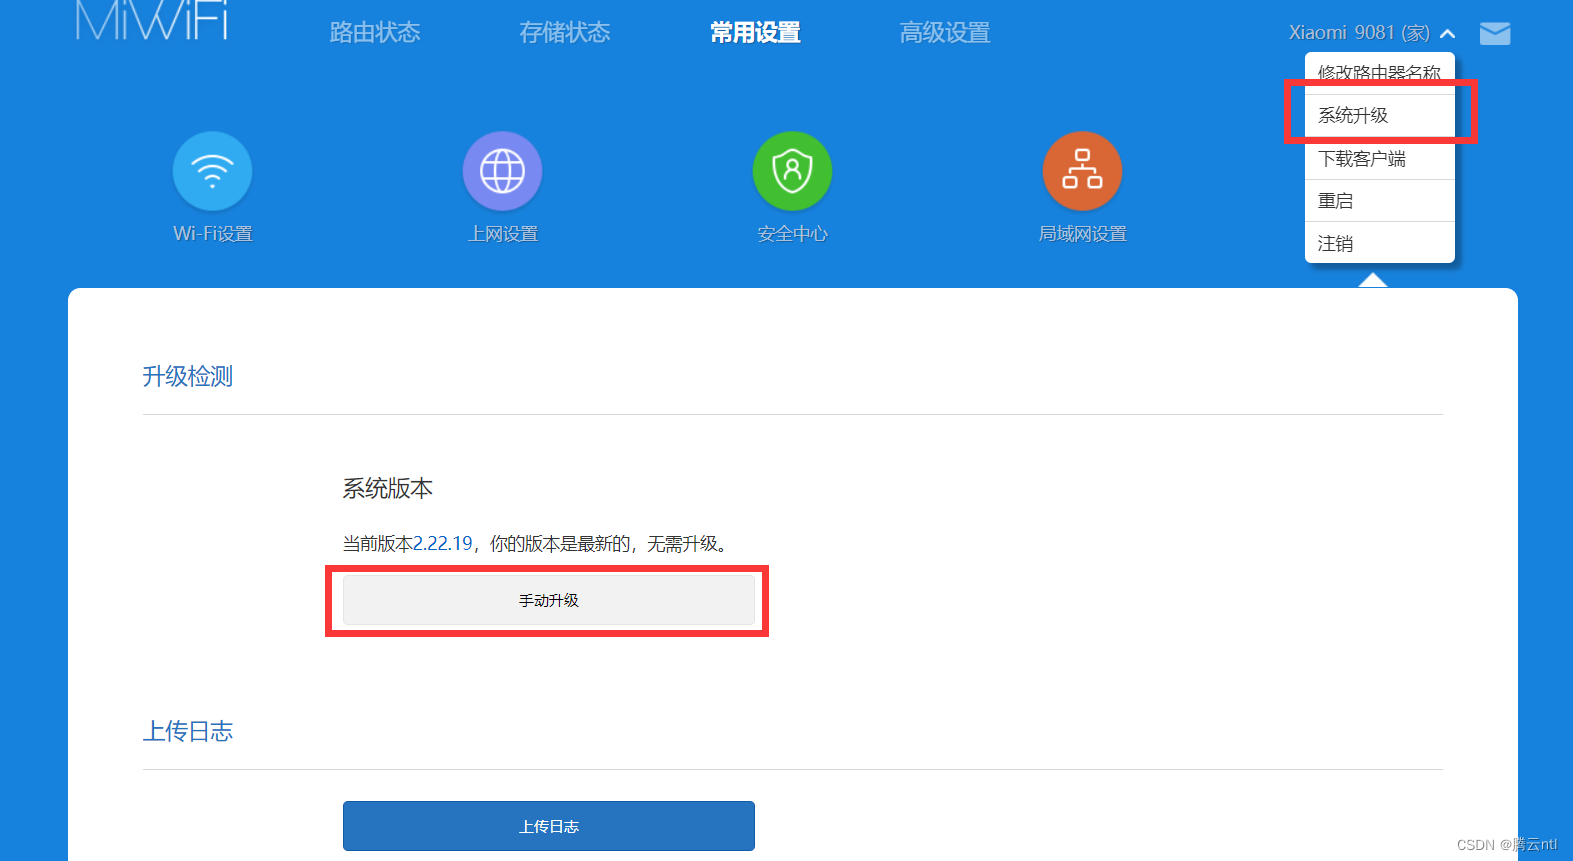Screen dimensions: 1573x861
Task: Switch to the 存储状态 tab
Action: 565,32
